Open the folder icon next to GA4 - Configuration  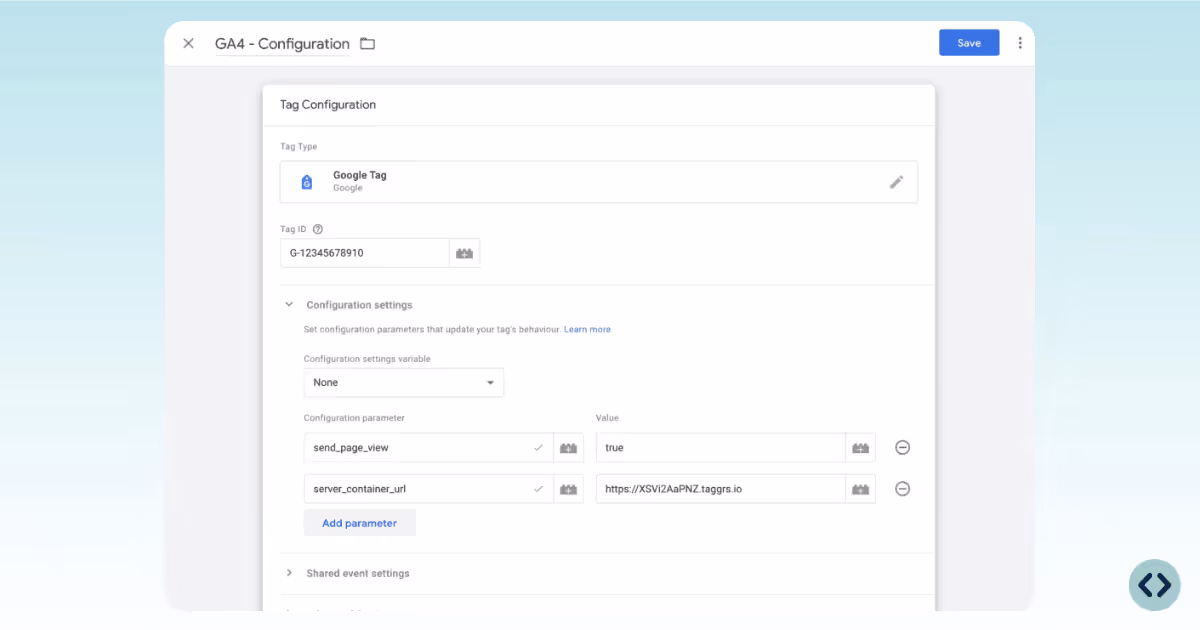367,43
